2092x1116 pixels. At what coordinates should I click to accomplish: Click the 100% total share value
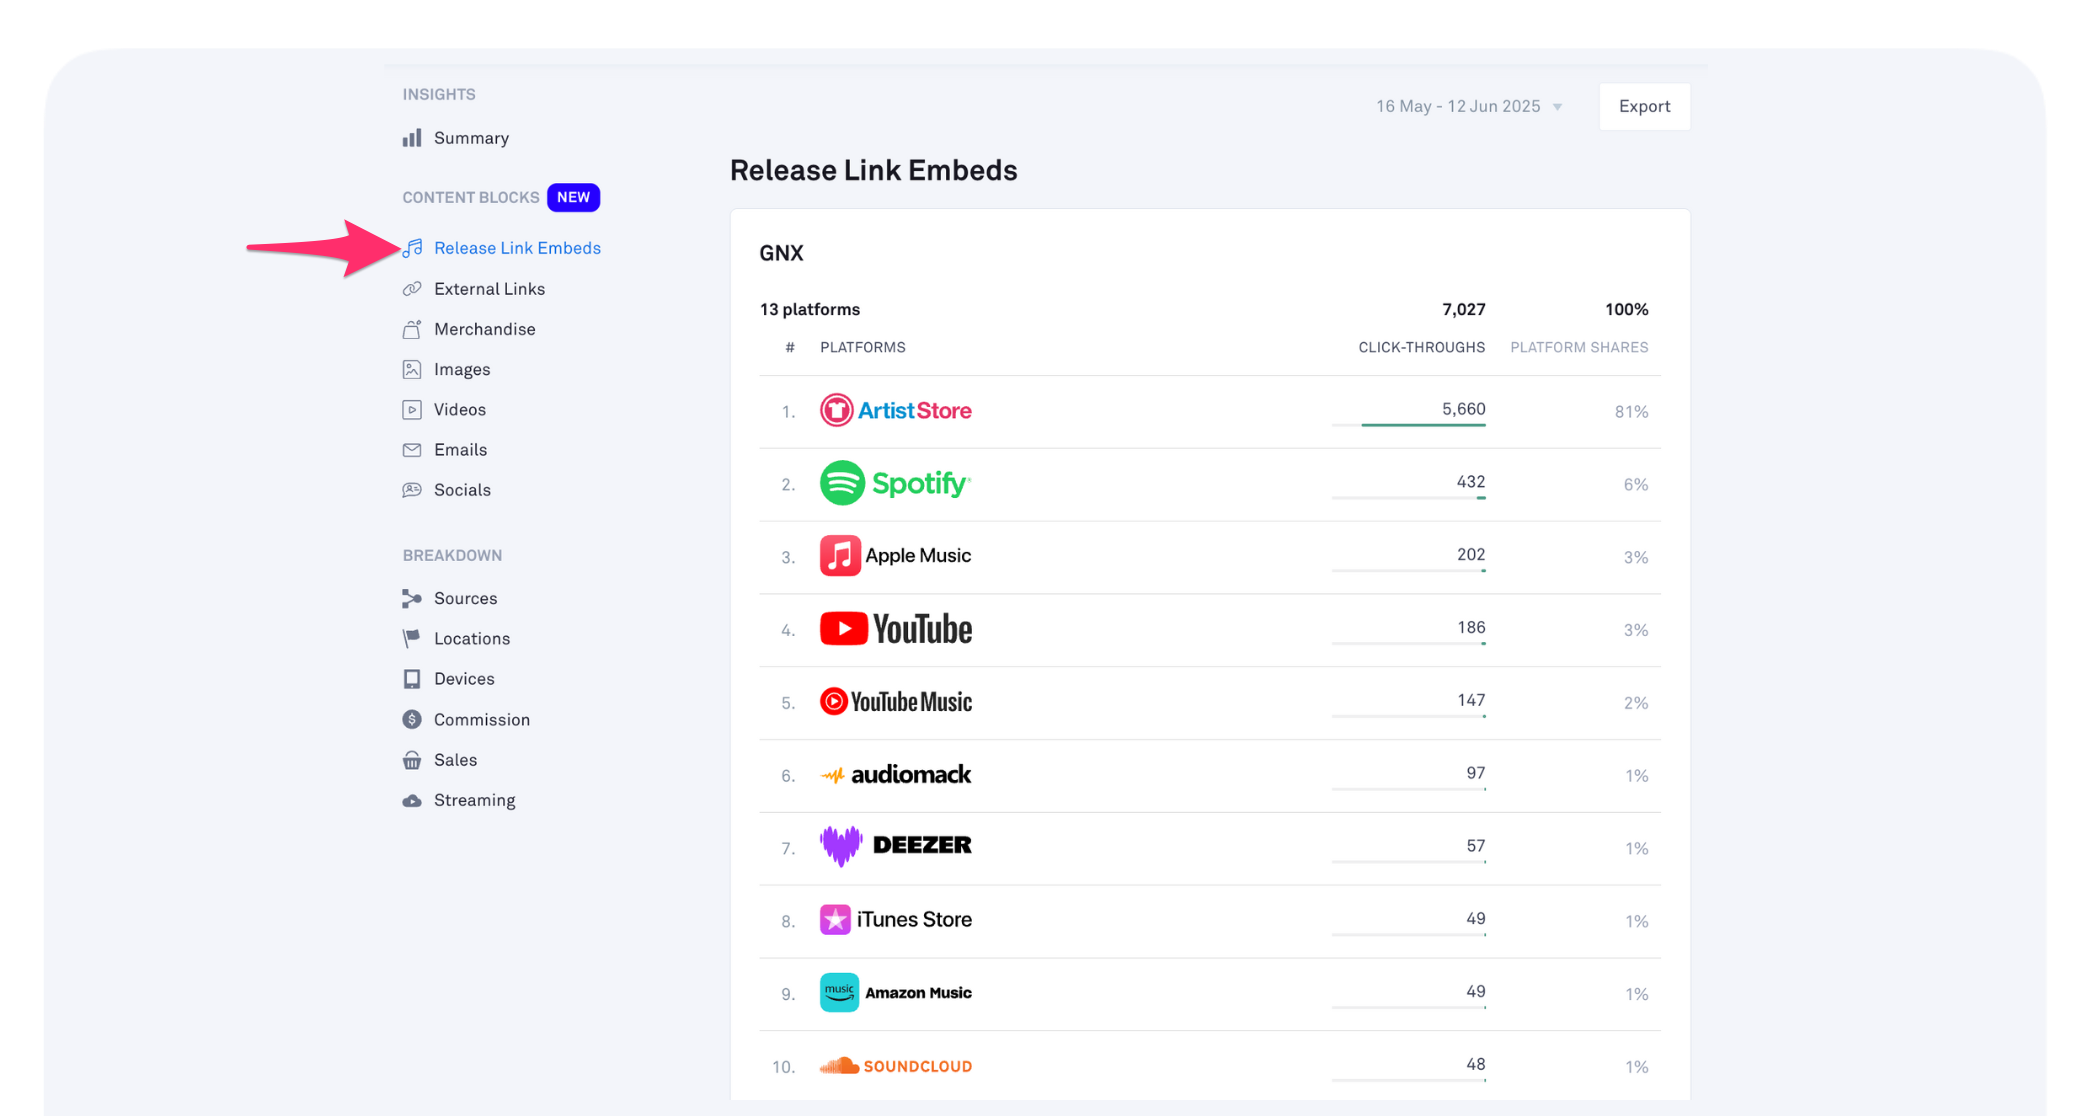point(1626,310)
